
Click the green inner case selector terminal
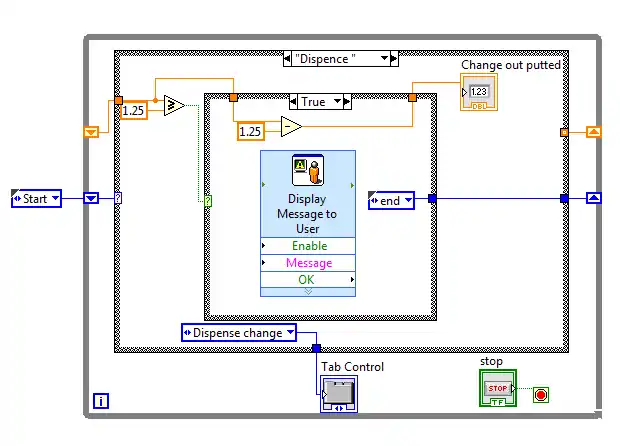[208, 201]
